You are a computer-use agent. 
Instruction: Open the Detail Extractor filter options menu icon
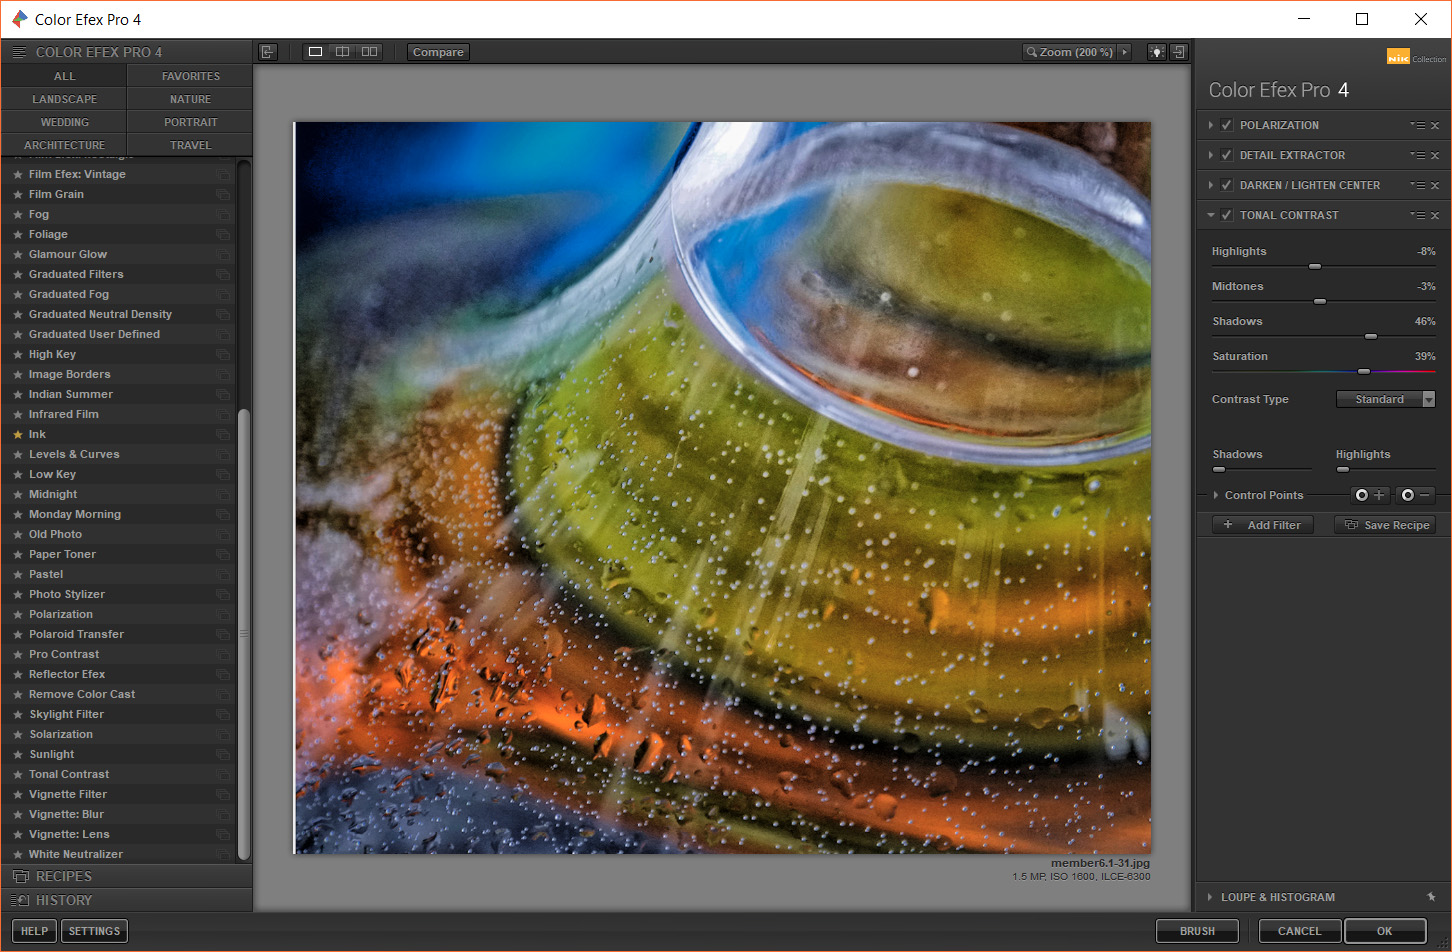tap(1417, 156)
